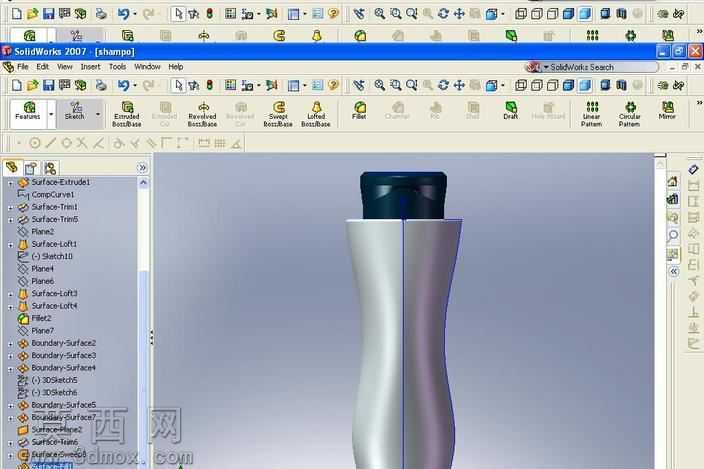Switch to the PropertyManager tab

[x=31, y=168]
